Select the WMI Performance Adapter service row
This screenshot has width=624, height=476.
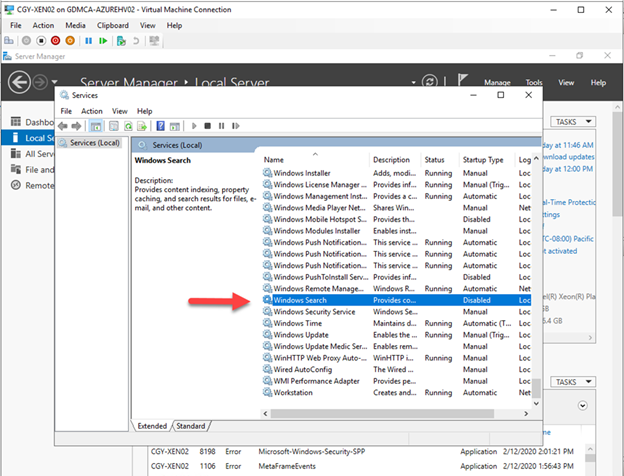tap(396, 381)
